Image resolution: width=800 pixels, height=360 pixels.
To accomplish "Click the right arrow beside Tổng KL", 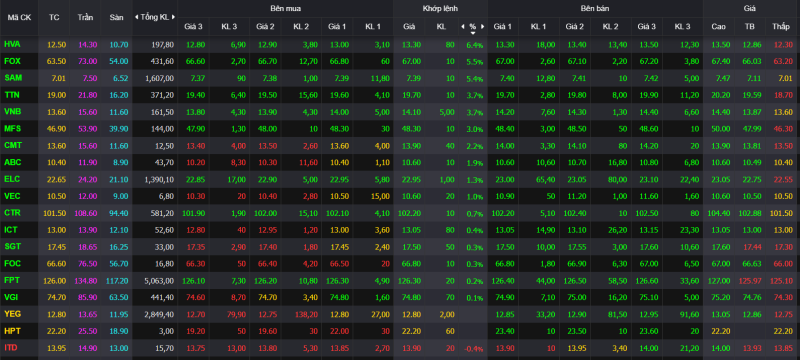I will (x=173, y=17).
